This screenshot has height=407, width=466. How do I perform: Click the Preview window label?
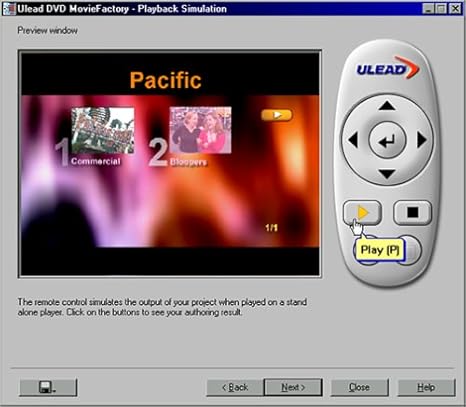pyautogui.click(x=47, y=31)
